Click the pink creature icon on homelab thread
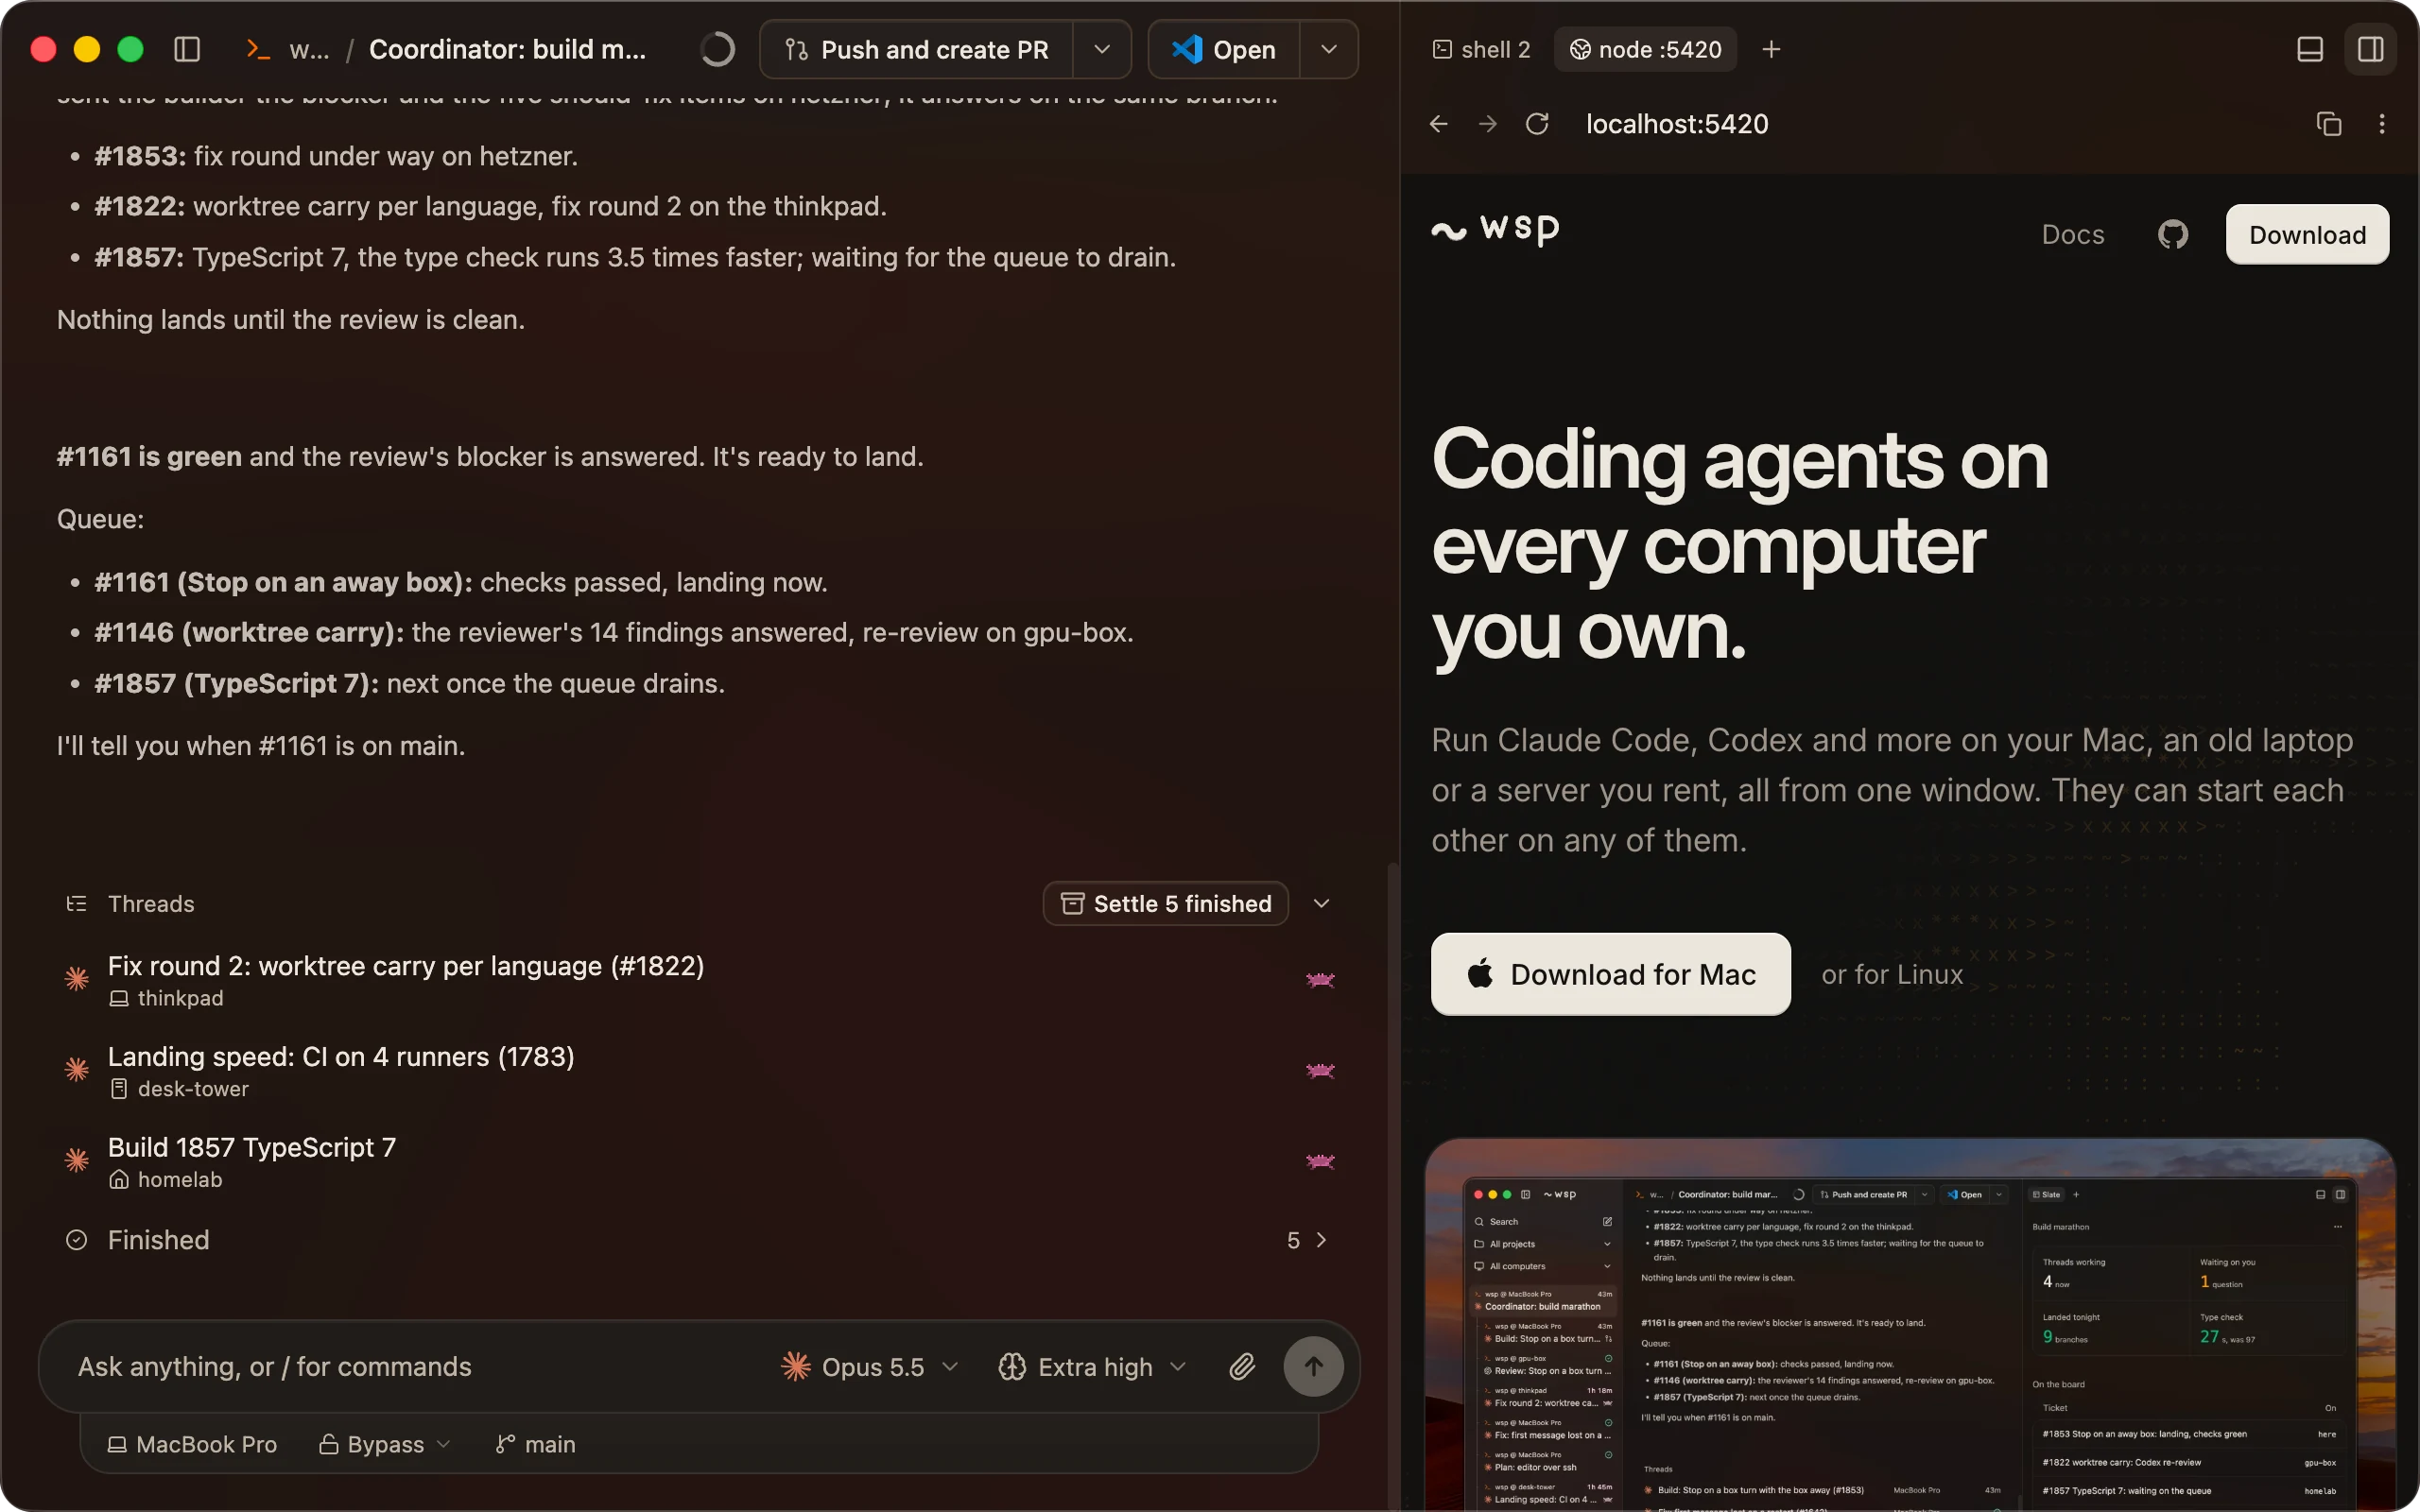This screenshot has width=2420, height=1512. [1320, 1162]
